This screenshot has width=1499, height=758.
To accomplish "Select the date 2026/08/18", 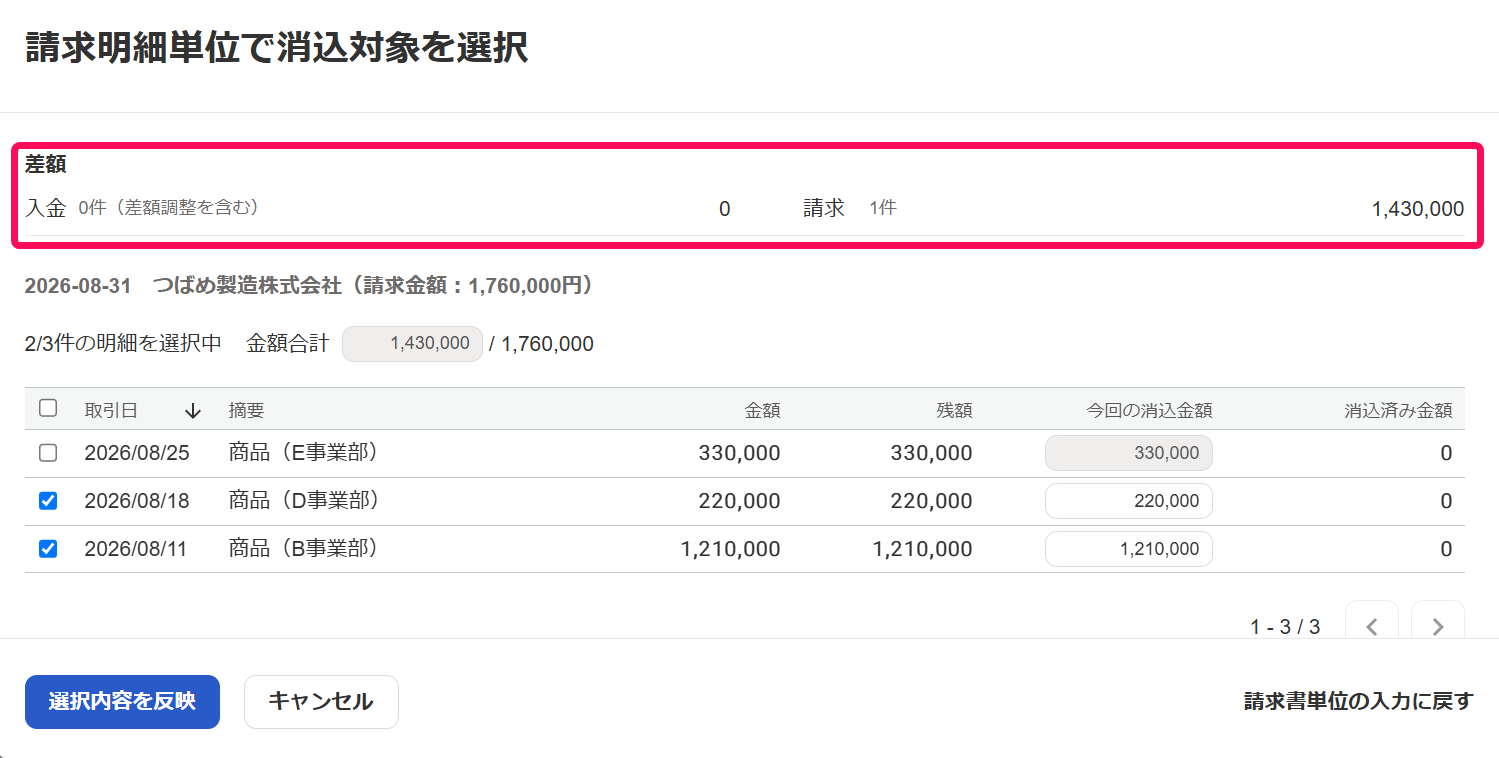I will pos(137,501).
